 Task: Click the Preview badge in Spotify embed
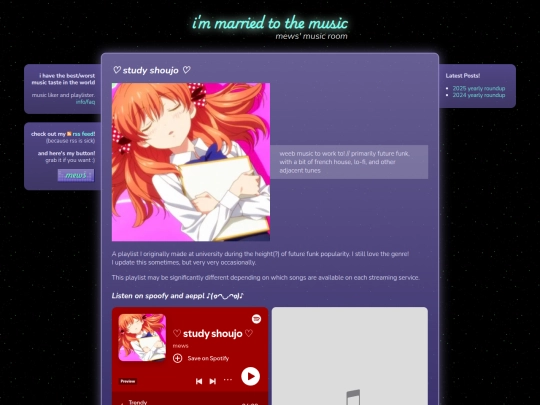pyautogui.click(x=128, y=381)
